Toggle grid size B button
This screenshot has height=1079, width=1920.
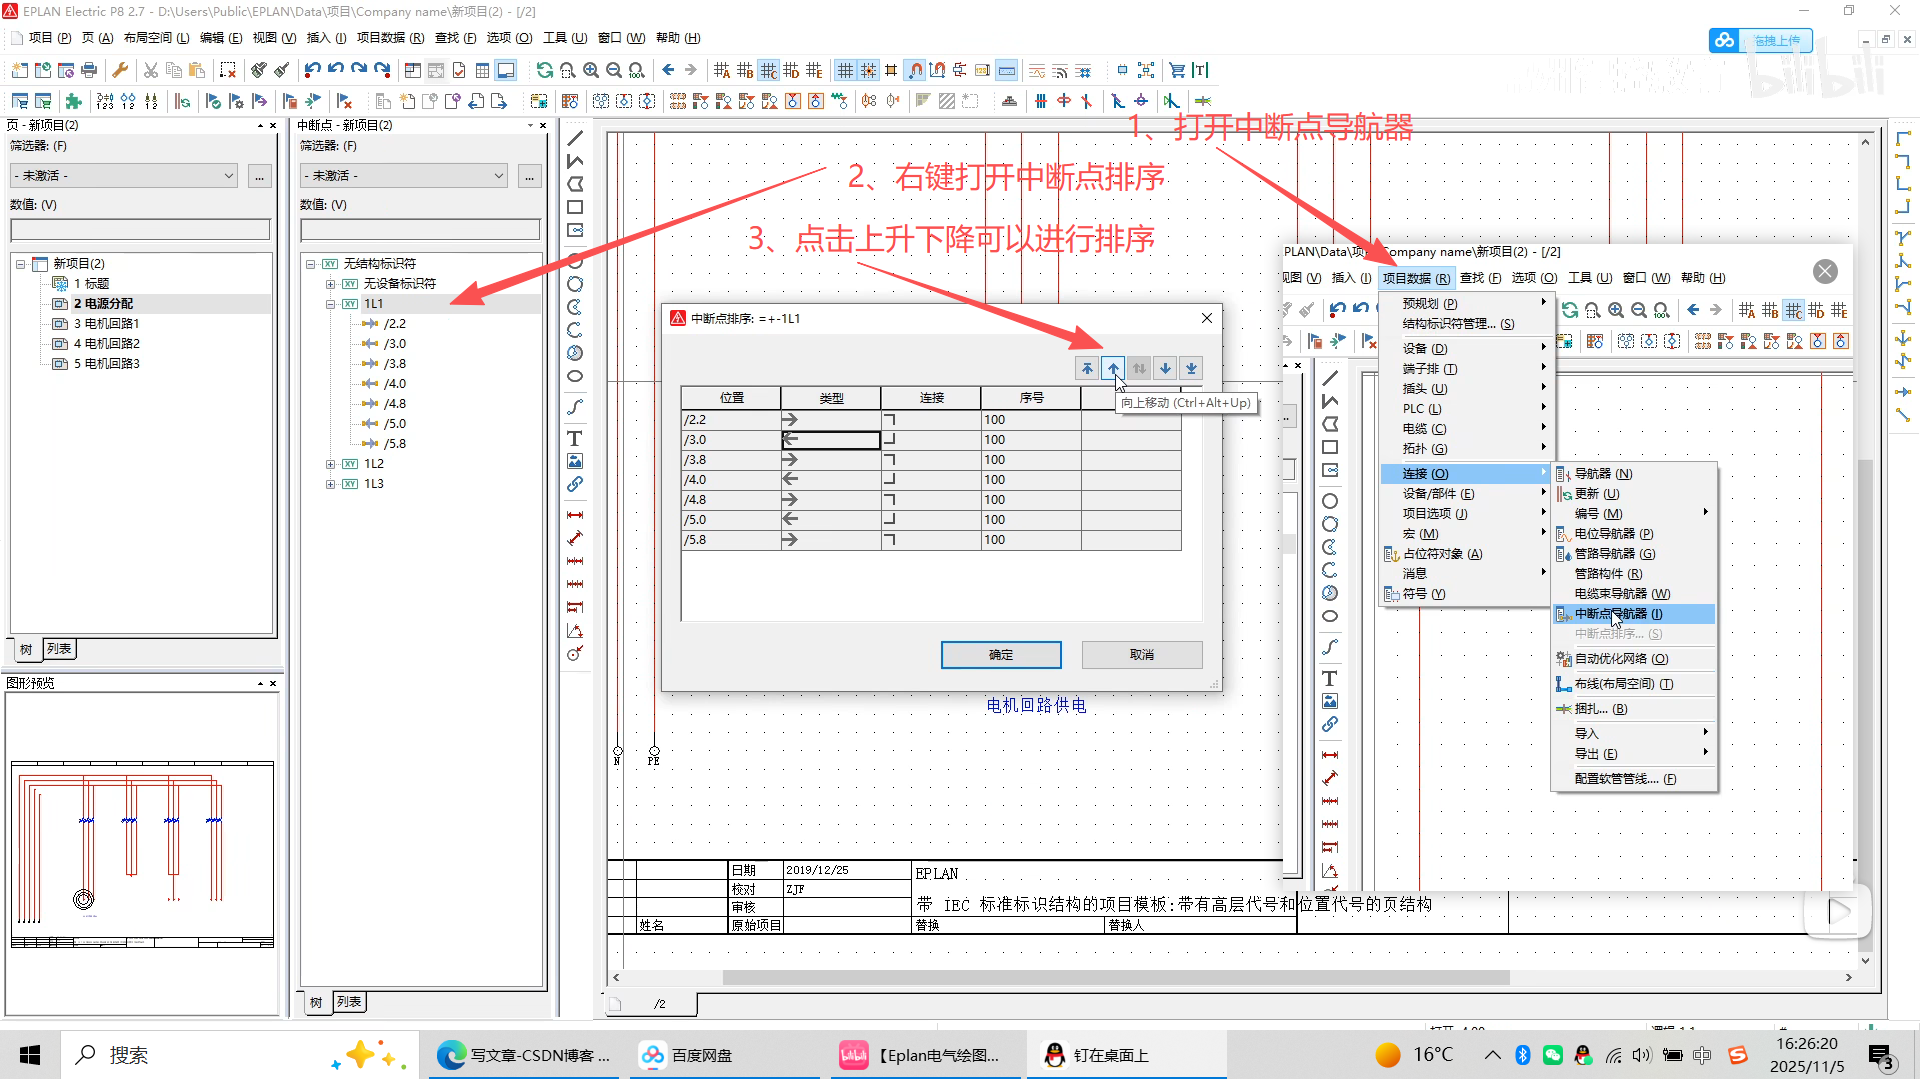coord(745,70)
